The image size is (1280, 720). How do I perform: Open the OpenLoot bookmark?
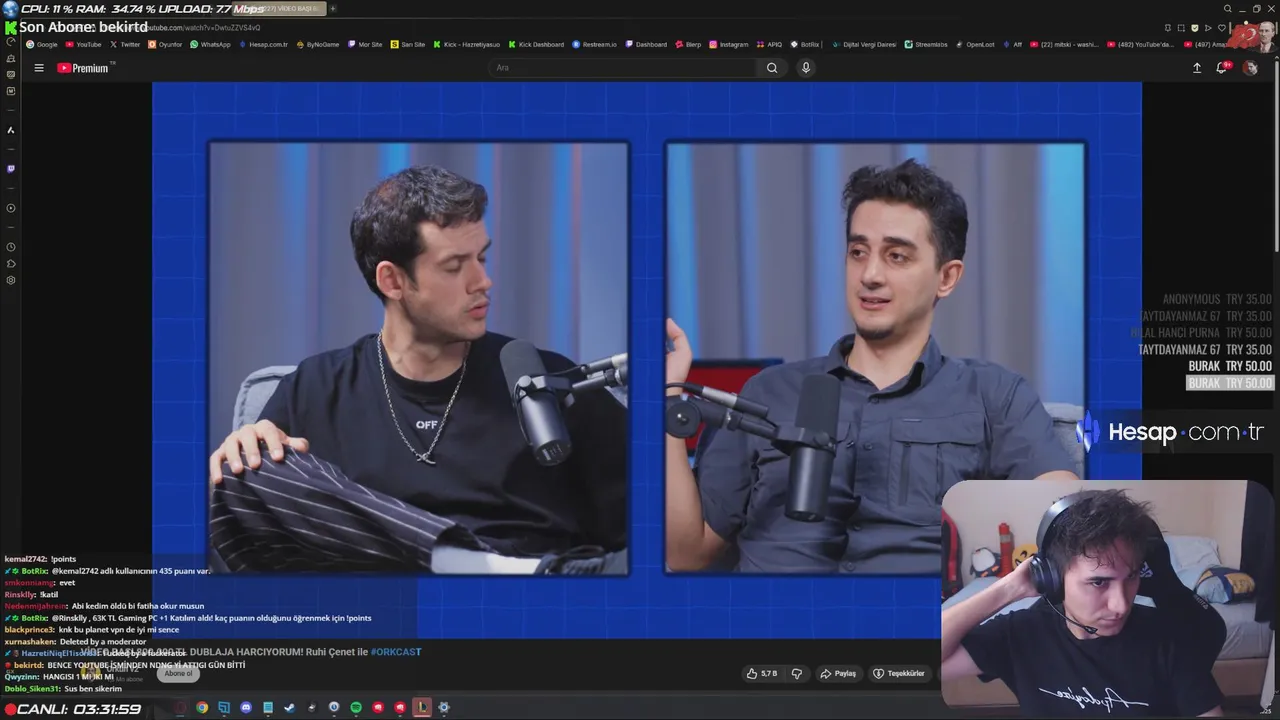pyautogui.click(x=975, y=44)
